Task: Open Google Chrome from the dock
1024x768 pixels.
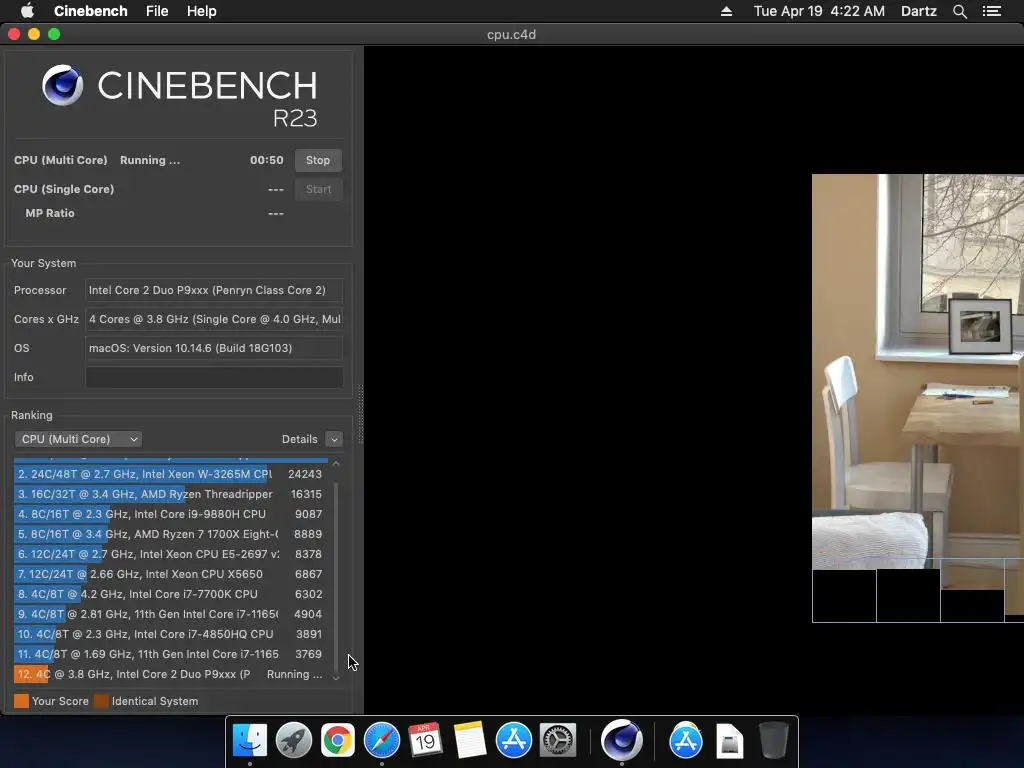Action: tap(338, 741)
